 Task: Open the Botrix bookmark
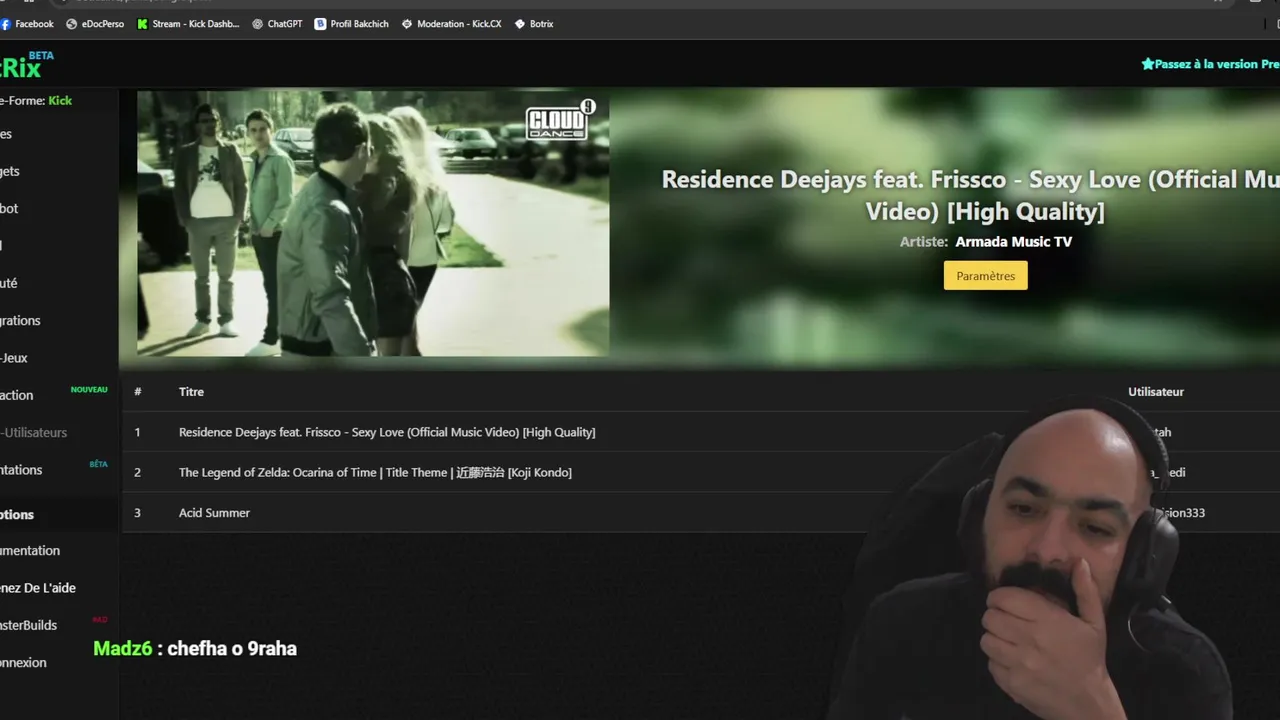(533, 24)
